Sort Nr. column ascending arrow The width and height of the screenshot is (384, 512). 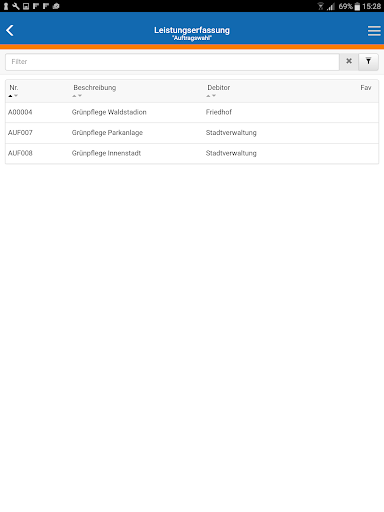(11, 96)
